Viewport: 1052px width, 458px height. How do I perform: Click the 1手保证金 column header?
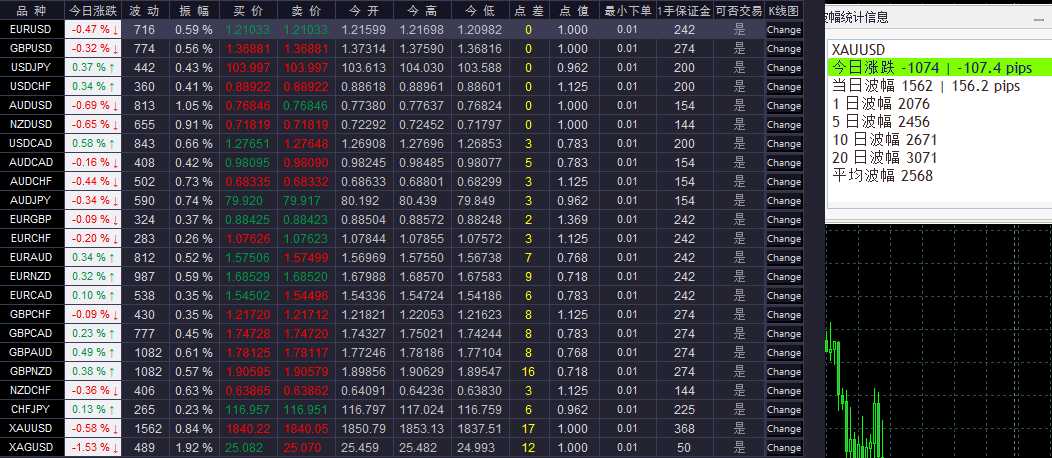[684, 11]
